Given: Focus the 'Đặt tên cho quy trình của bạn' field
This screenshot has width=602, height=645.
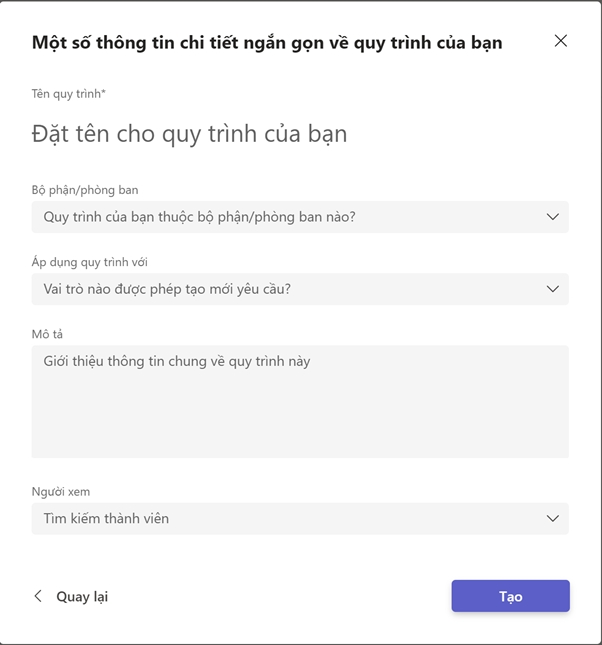Looking at the screenshot, I should coord(190,134).
